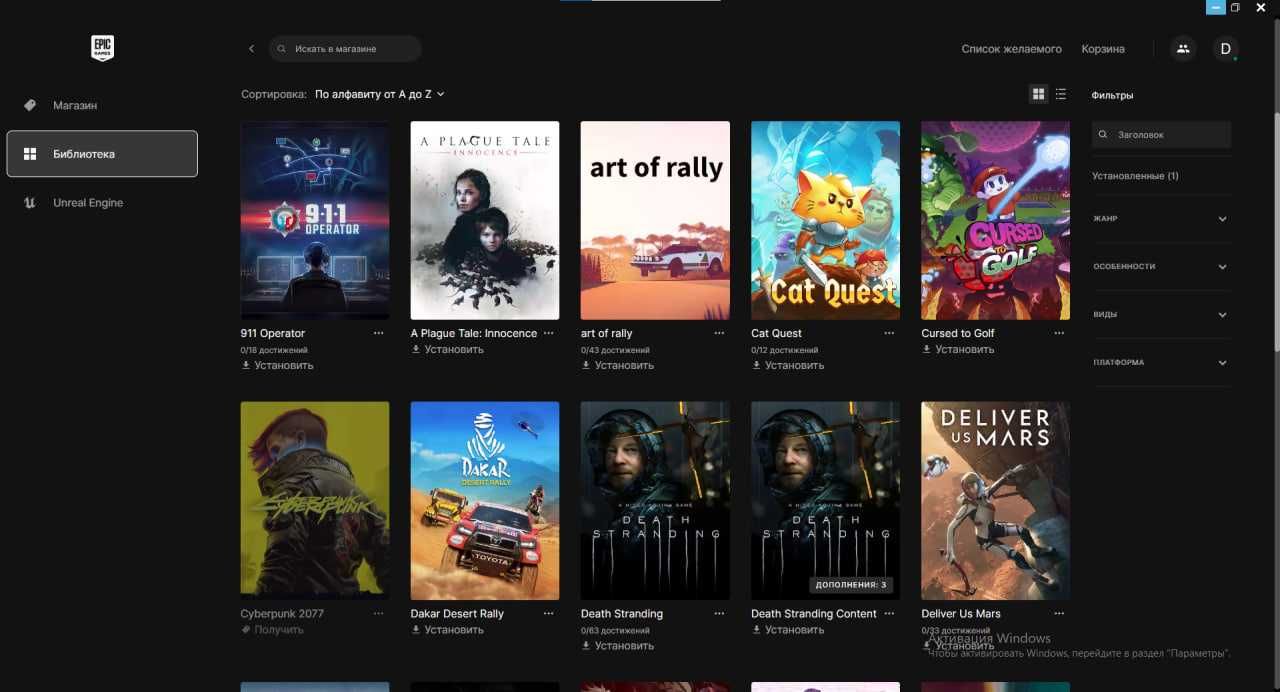The height and width of the screenshot is (692, 1280).
Task: Open Cursed to Golf cover art
Action: [x=995, y=220]
